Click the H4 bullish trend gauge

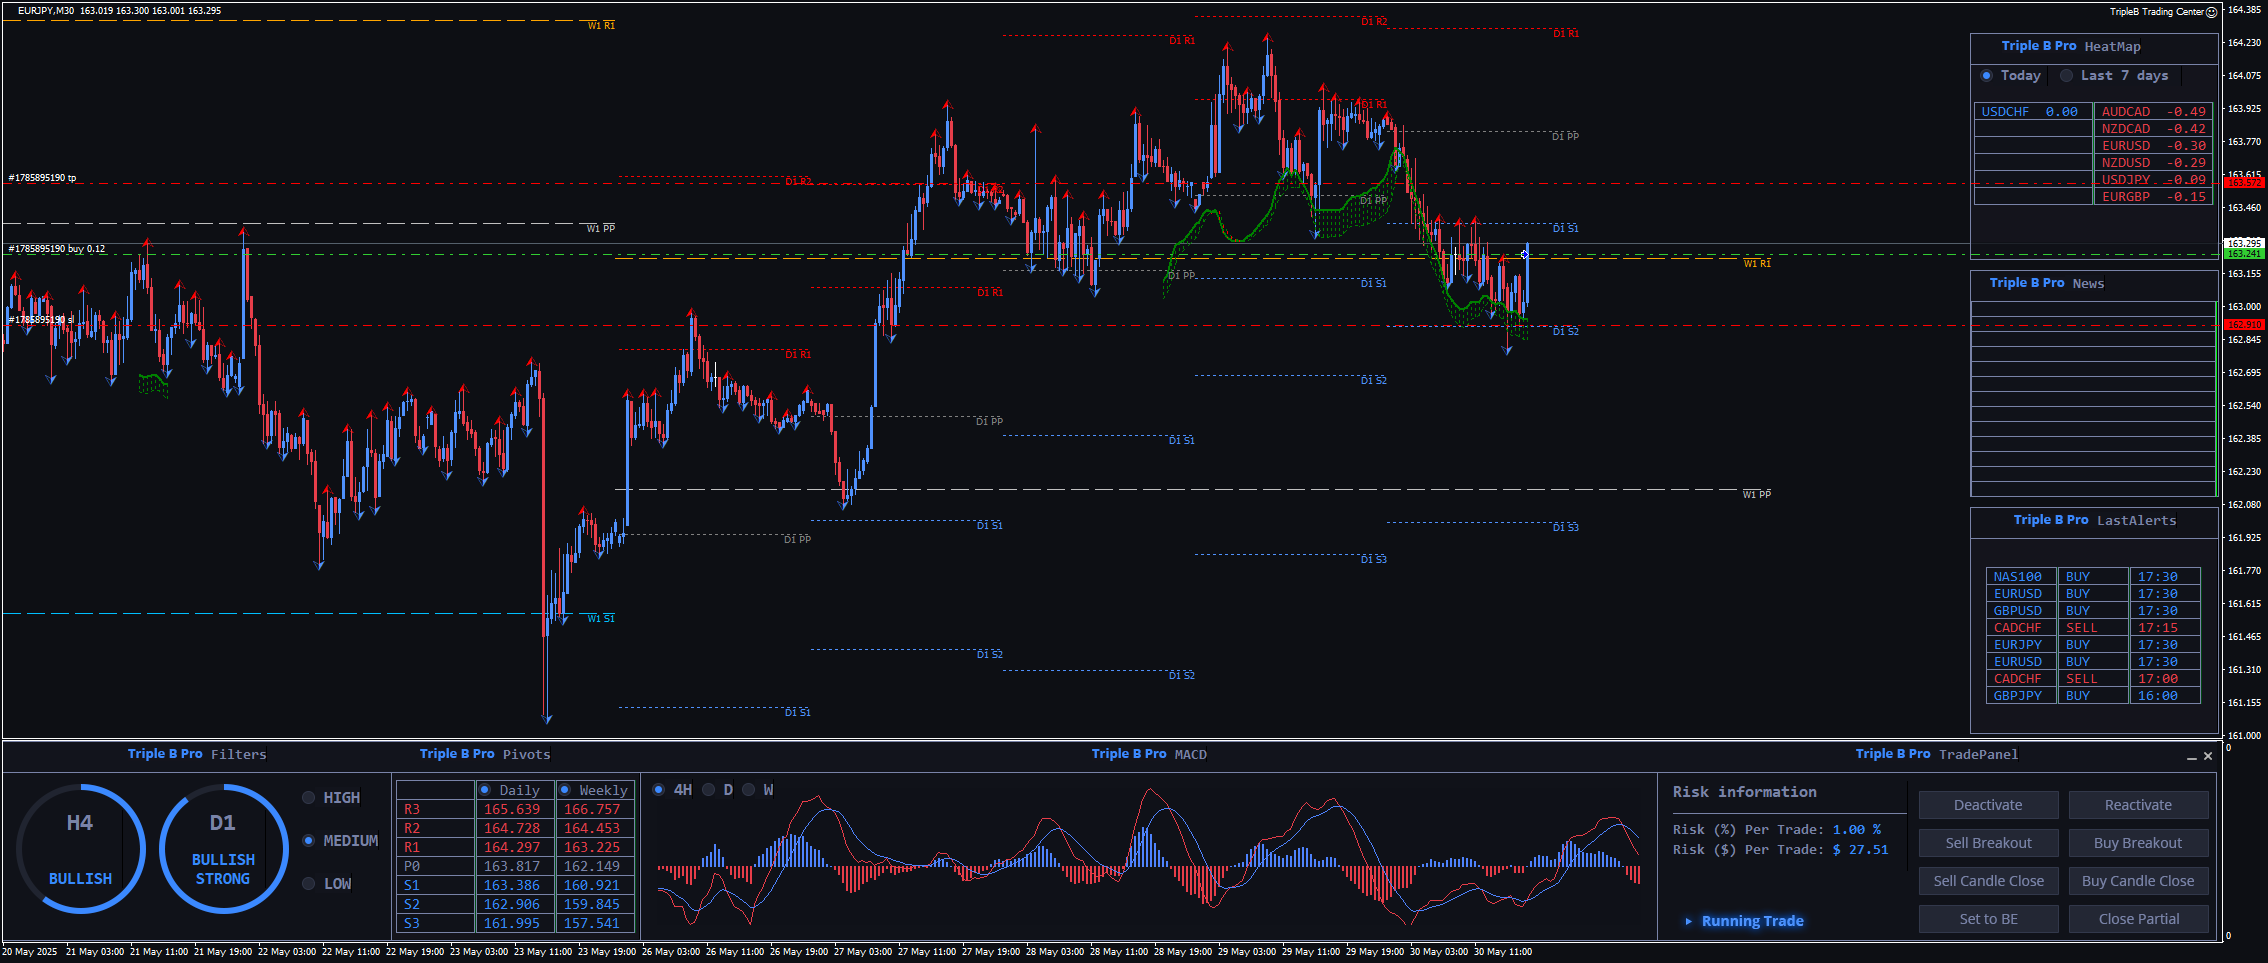point(80,848)
